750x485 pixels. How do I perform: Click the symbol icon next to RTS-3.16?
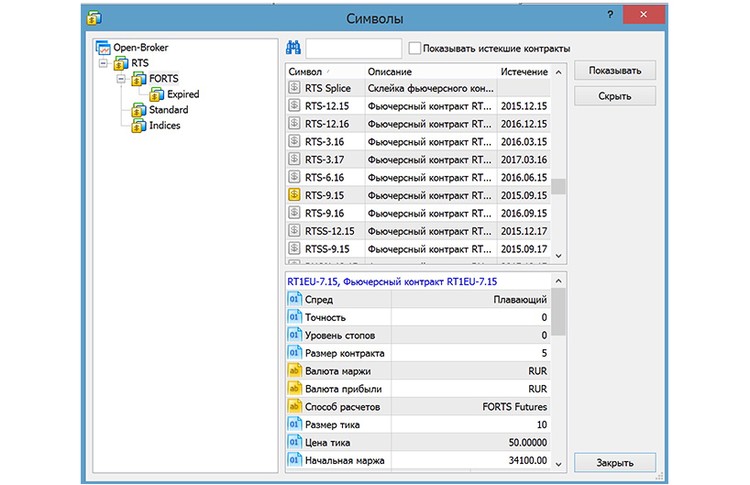pos(294,141)
